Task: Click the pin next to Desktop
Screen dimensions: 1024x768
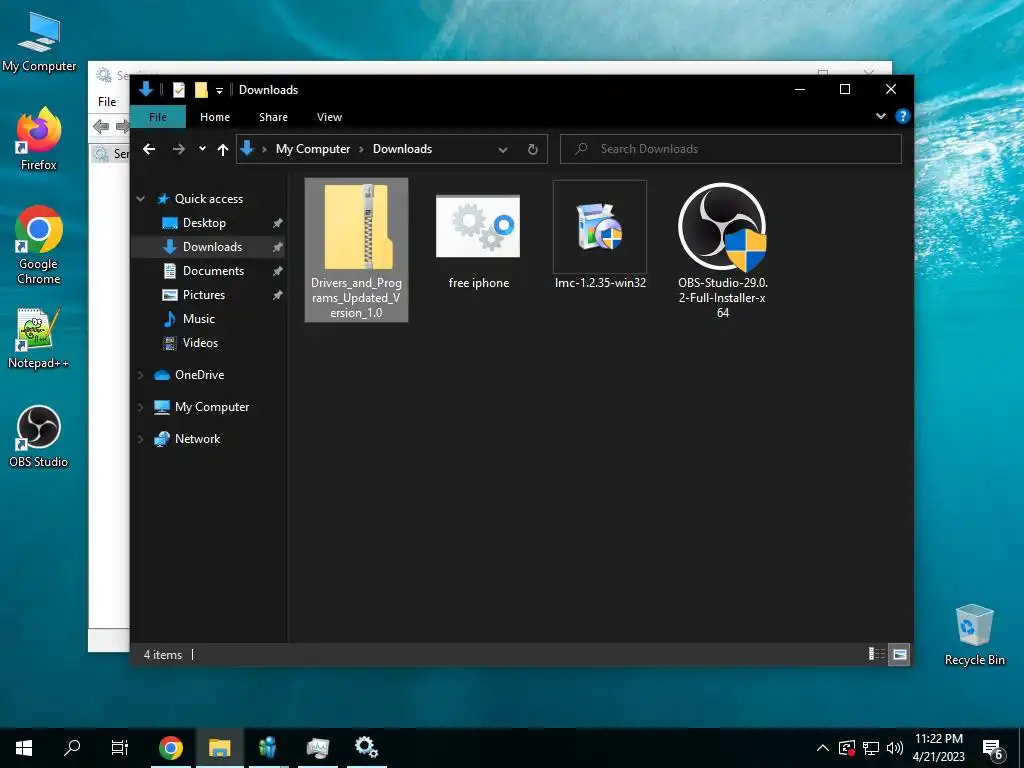Action: (278, 223)
